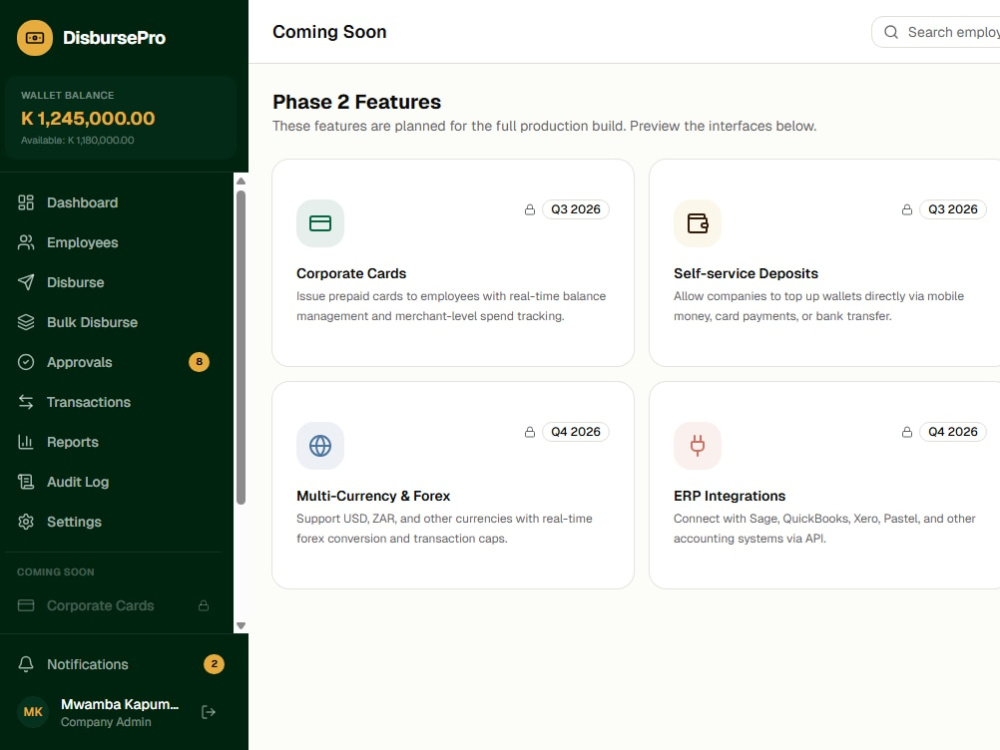1000x750 pixels.
Task: Click the Approvals badge showing 8
Action: [199, 362]
